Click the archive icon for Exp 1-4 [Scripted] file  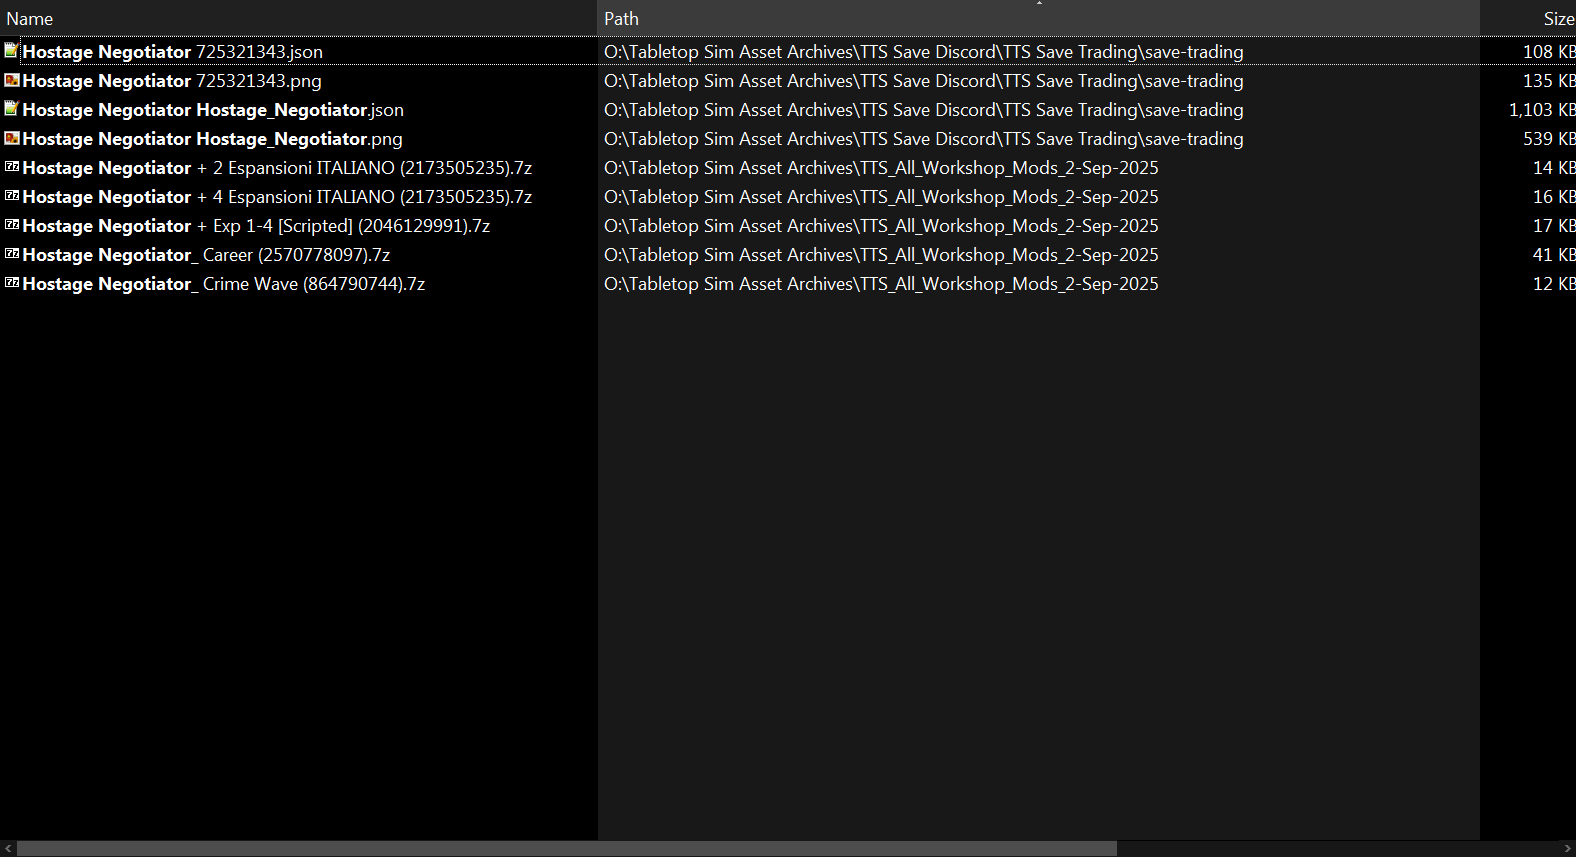tap(11, 224)
